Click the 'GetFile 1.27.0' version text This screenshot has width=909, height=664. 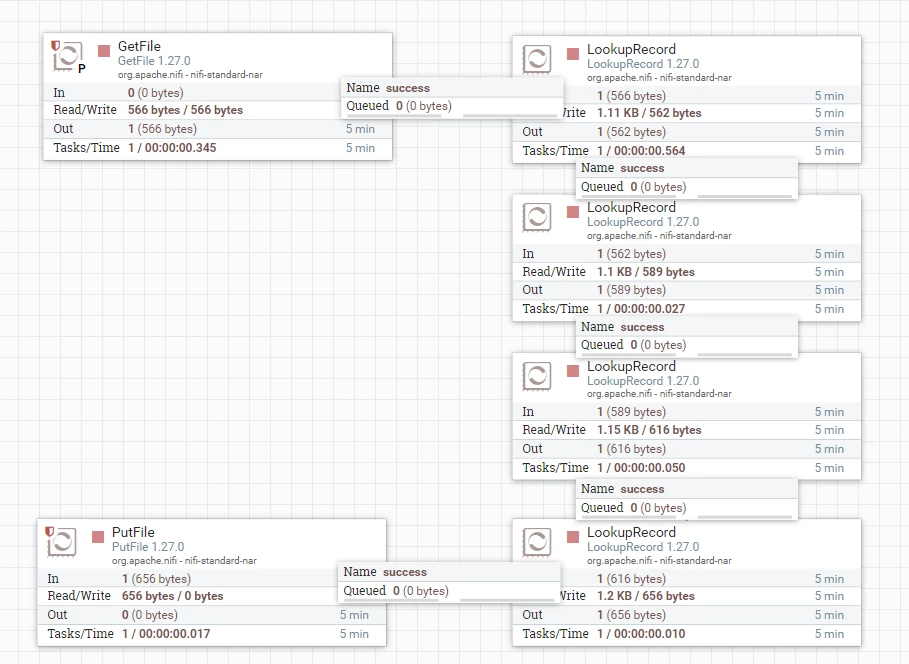pos(154,61)
